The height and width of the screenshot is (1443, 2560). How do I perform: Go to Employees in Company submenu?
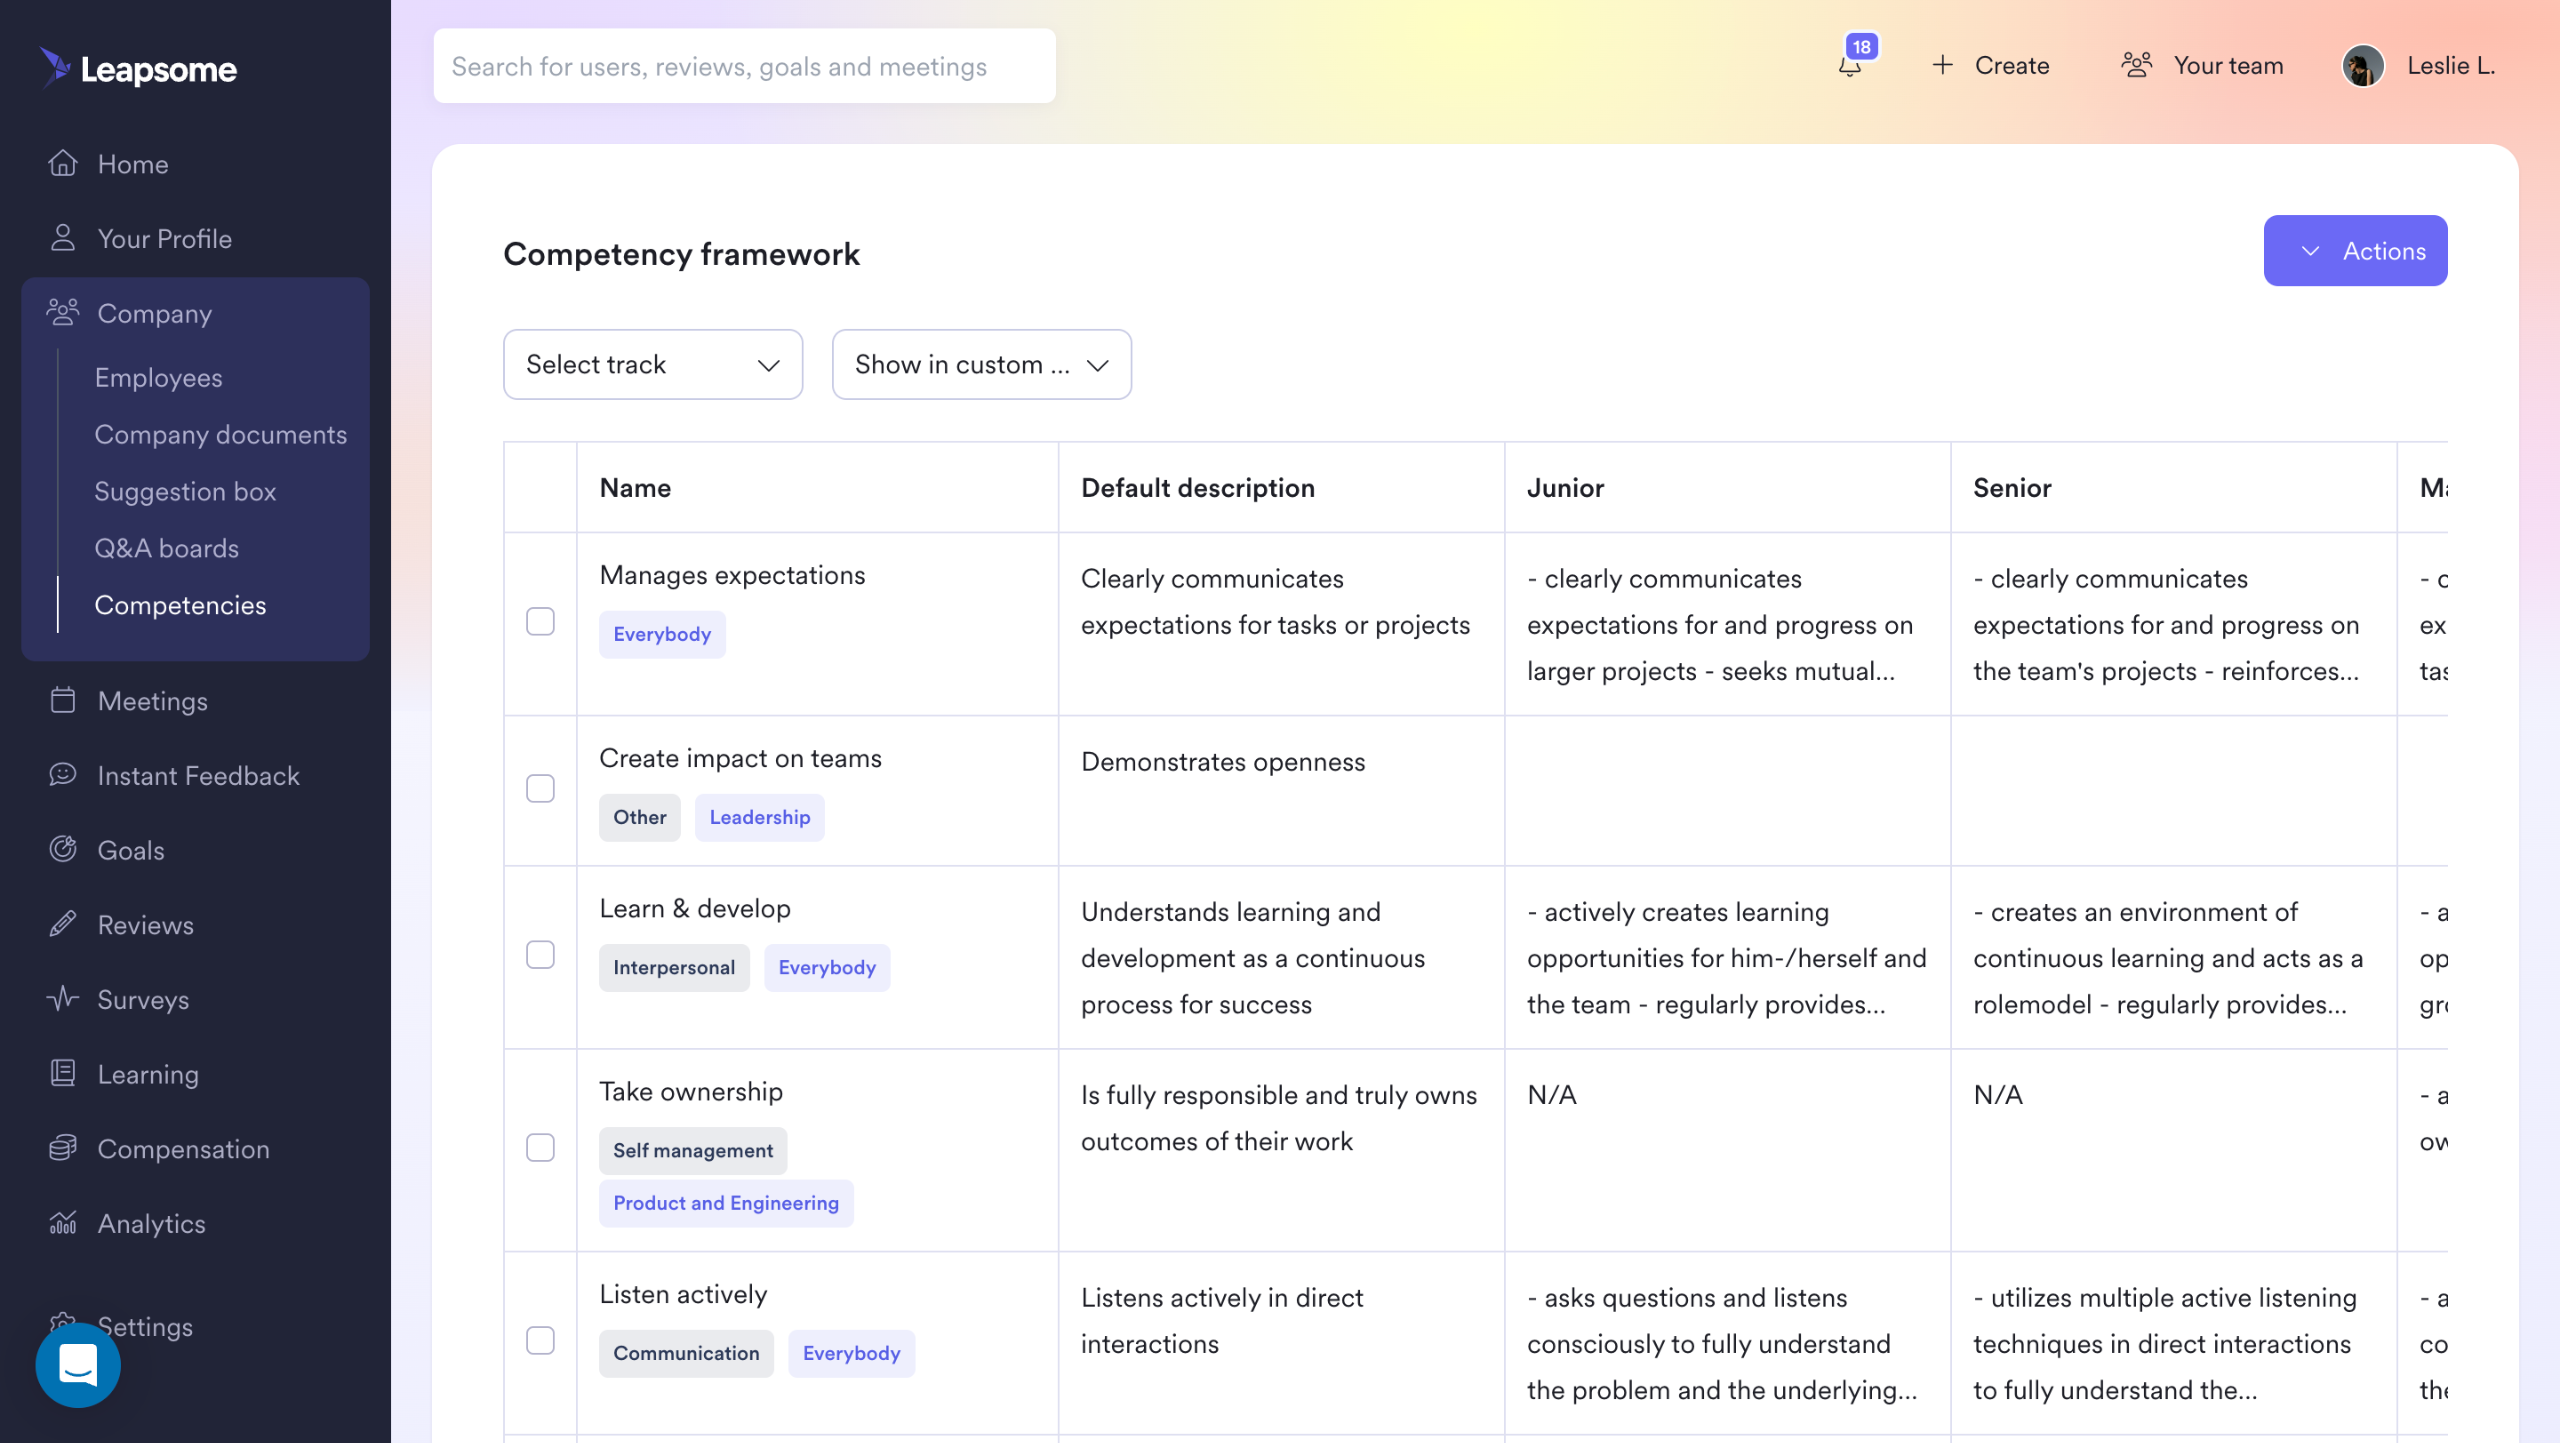tap(158, 378)
